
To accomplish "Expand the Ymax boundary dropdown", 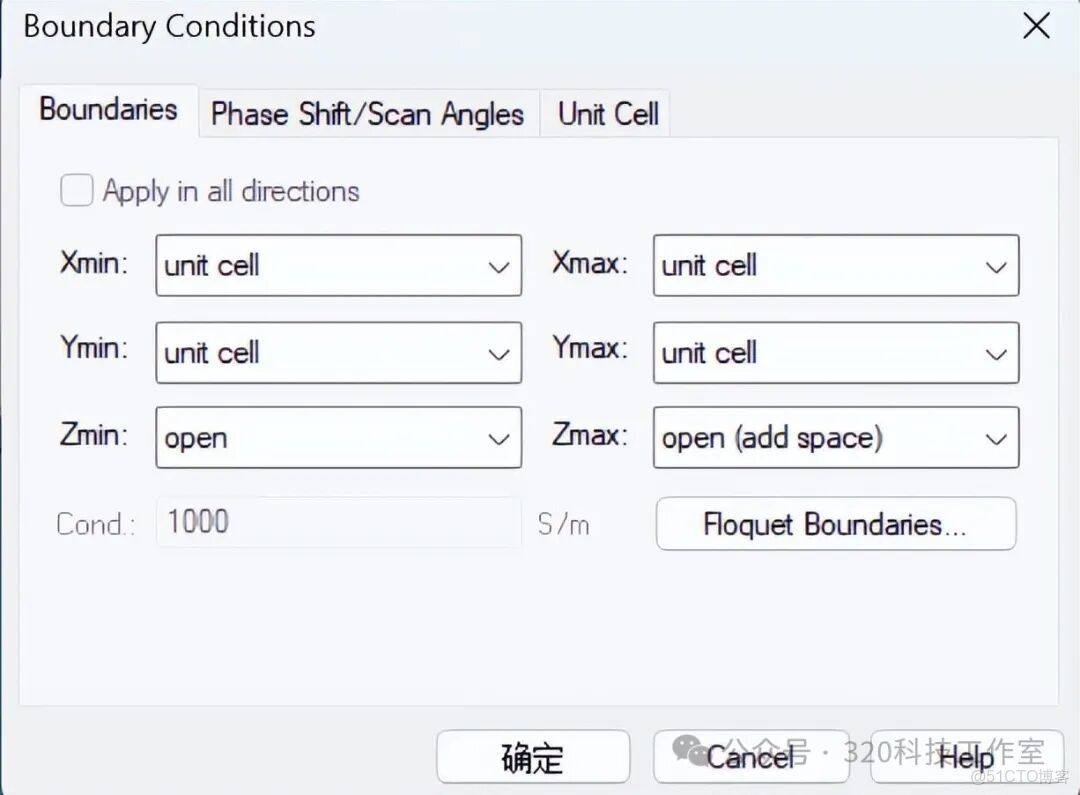I will tap(835, 352).
